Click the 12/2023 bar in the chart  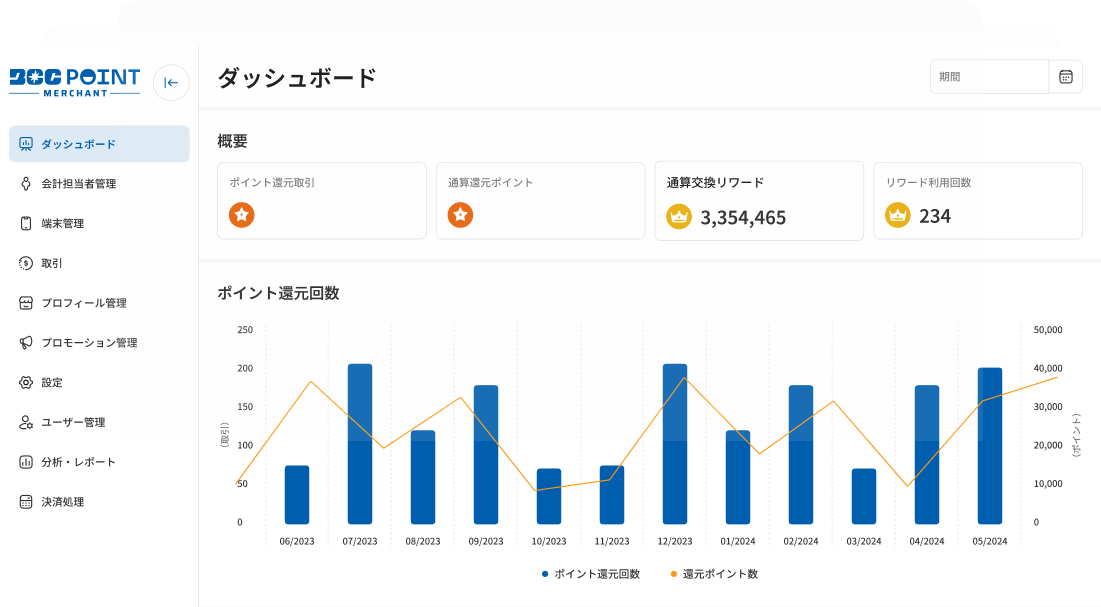675,444
